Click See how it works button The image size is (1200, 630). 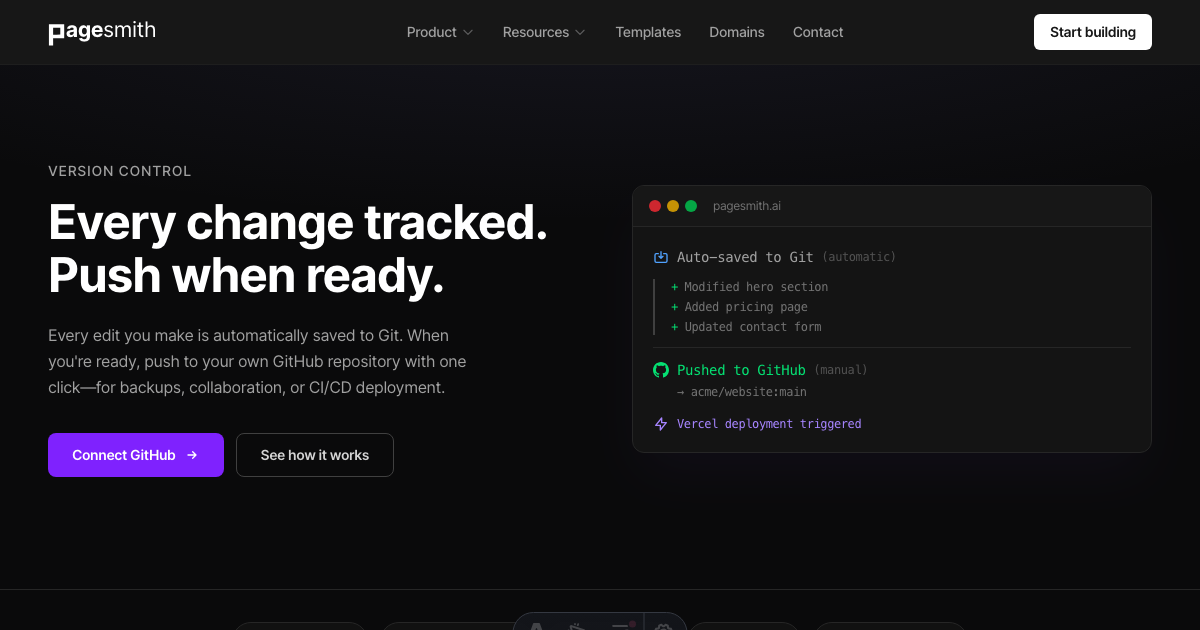click(x=315, y=455)
